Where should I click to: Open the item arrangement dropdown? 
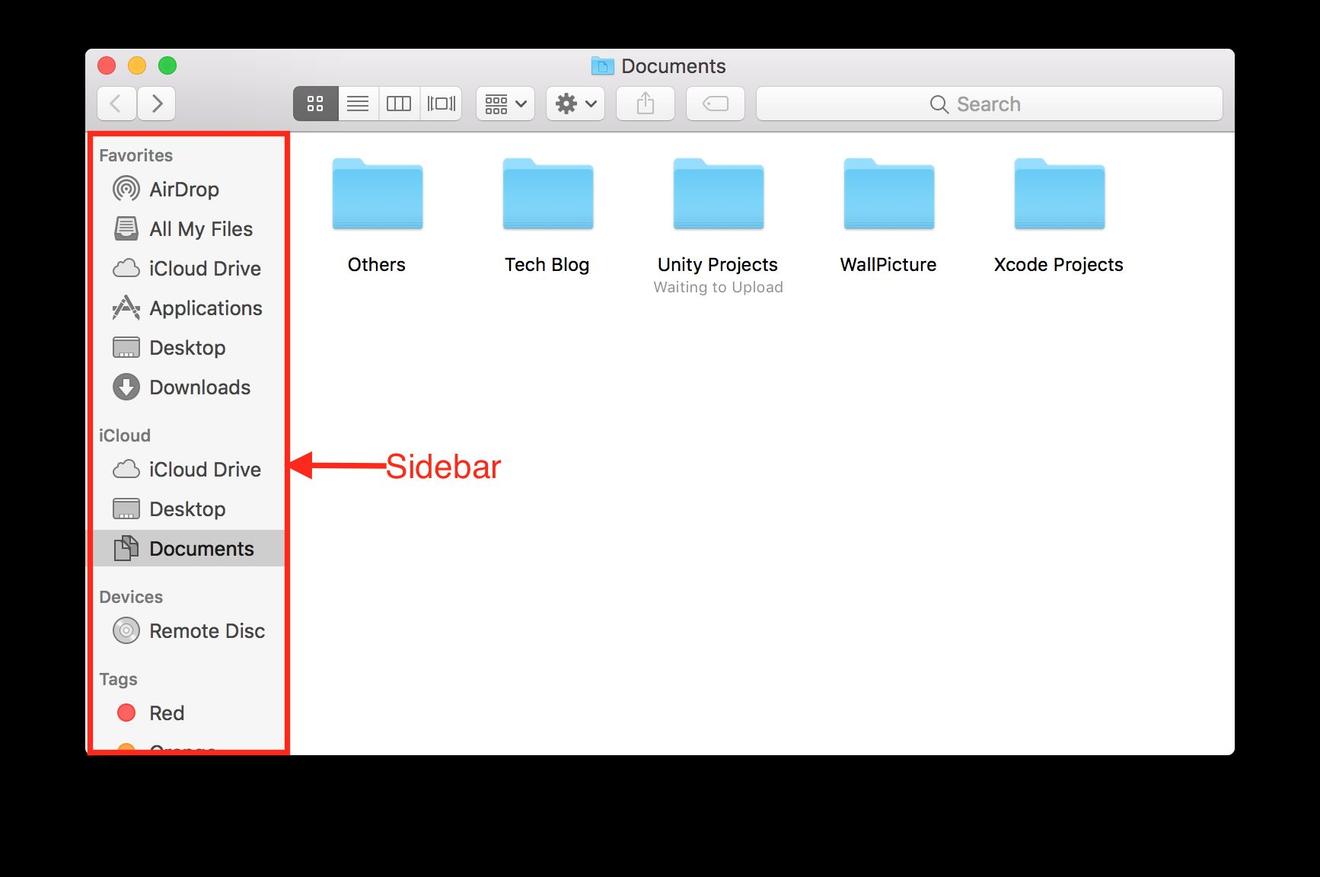(504, 103)
